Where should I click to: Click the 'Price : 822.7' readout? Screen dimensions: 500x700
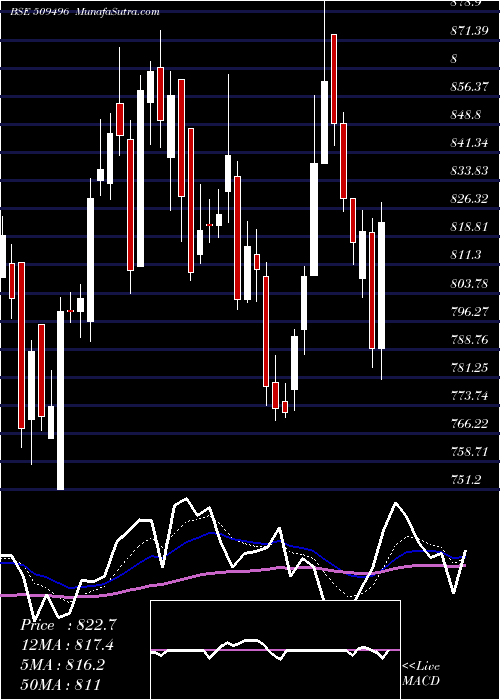(x=68, y=625)
